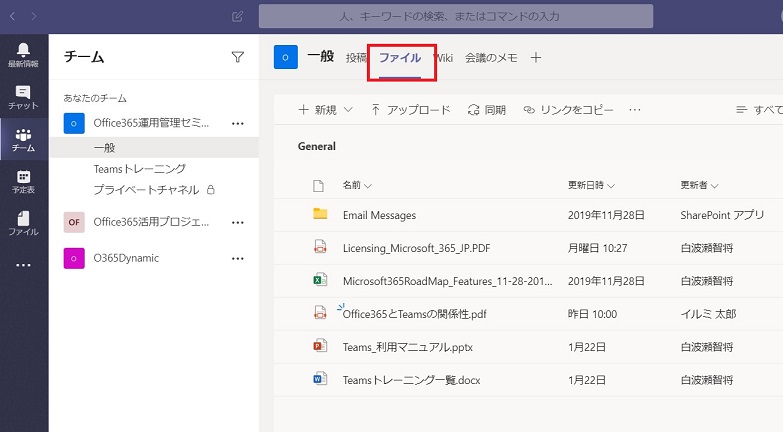Open the Activity bell icon in sidebar
The width and height of the screenshot is (783, 432).
(x=23, y=54)
